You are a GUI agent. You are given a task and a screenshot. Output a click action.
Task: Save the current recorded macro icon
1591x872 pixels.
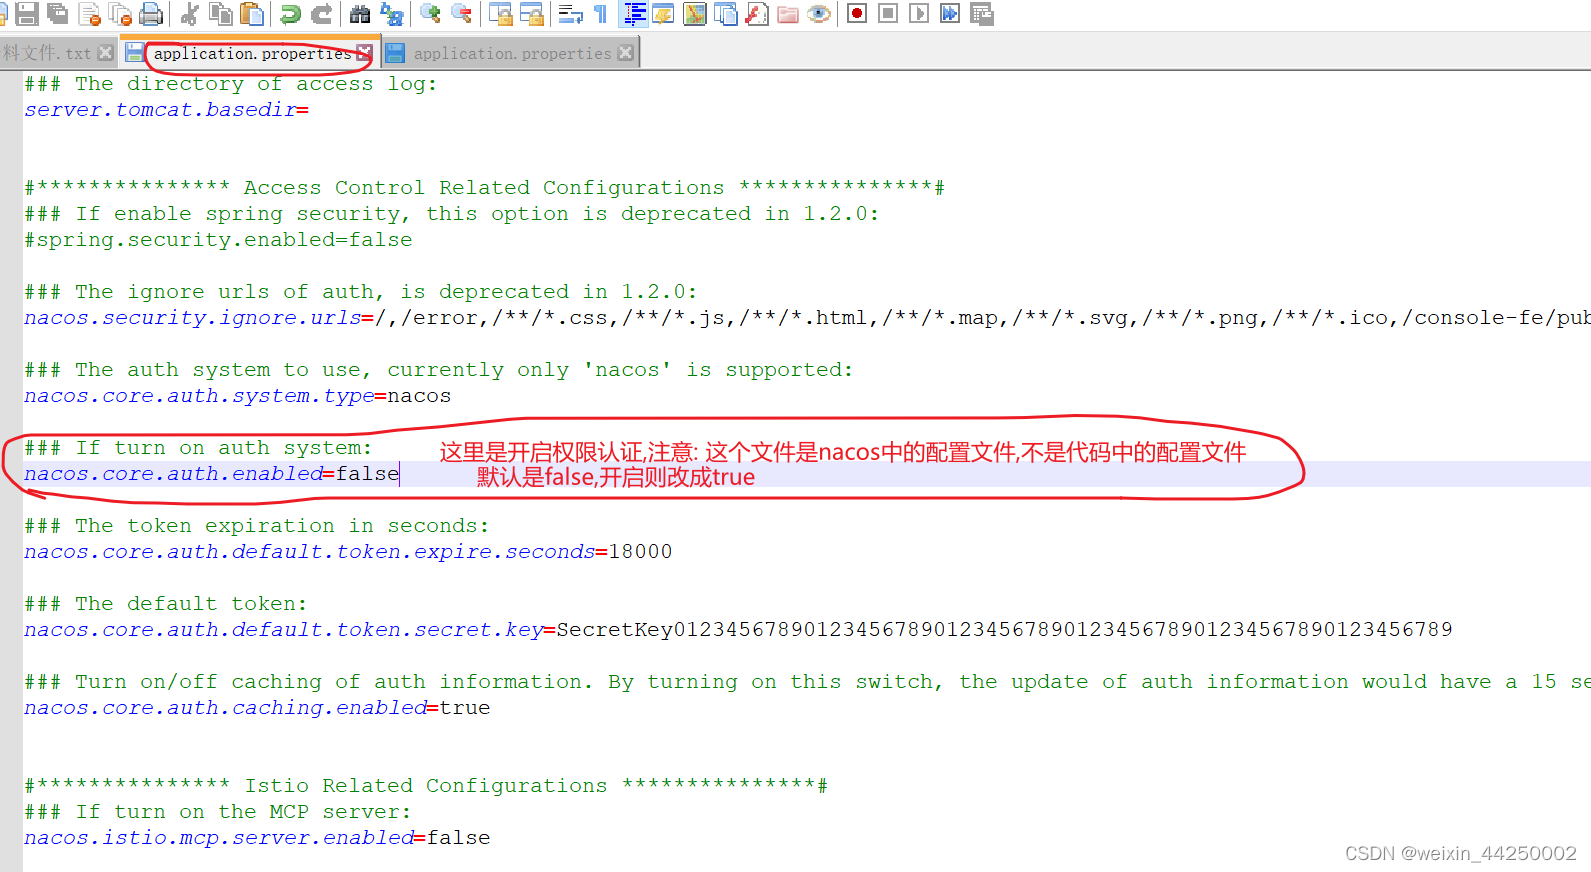click(x=981, y=14)
